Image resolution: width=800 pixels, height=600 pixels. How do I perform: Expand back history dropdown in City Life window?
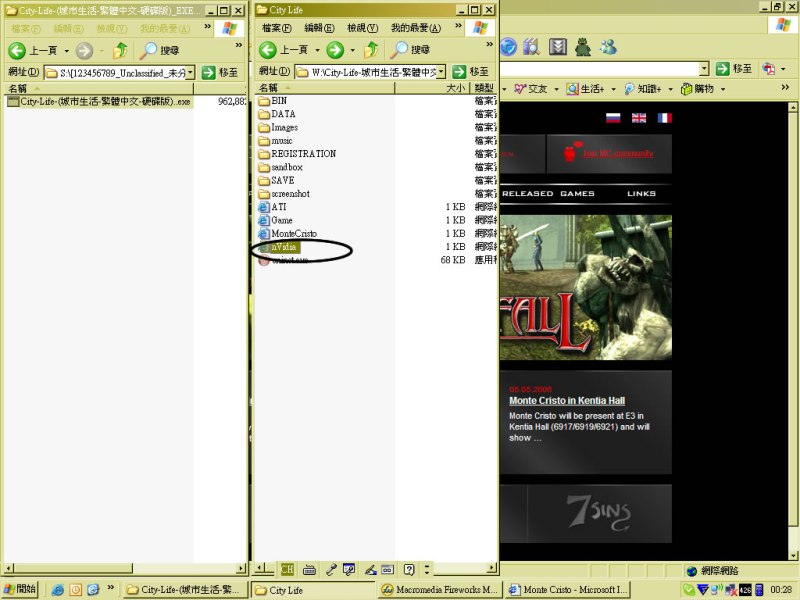click(317, 50)
